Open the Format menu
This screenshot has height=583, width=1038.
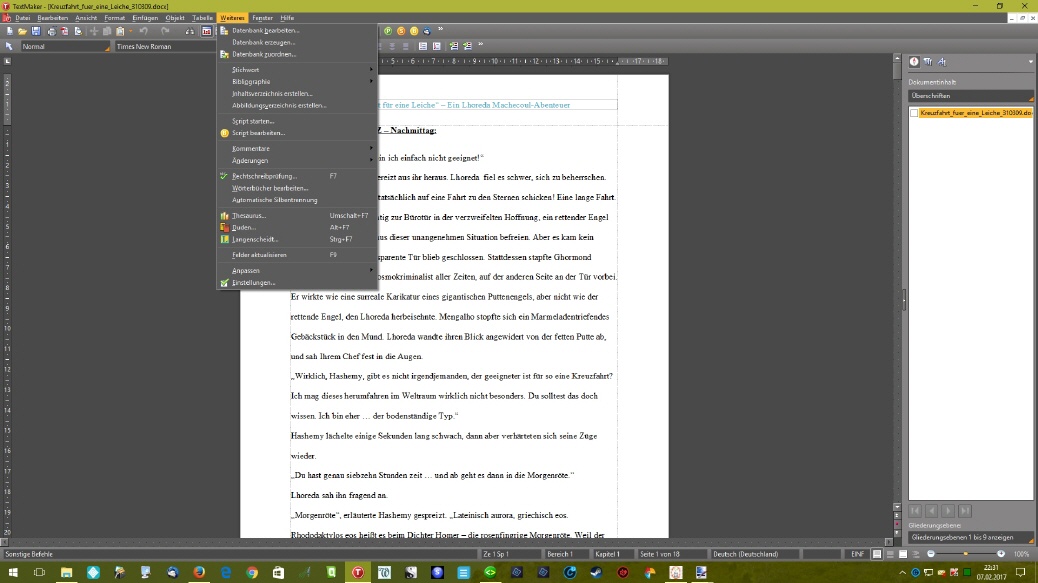coord(115,18)
